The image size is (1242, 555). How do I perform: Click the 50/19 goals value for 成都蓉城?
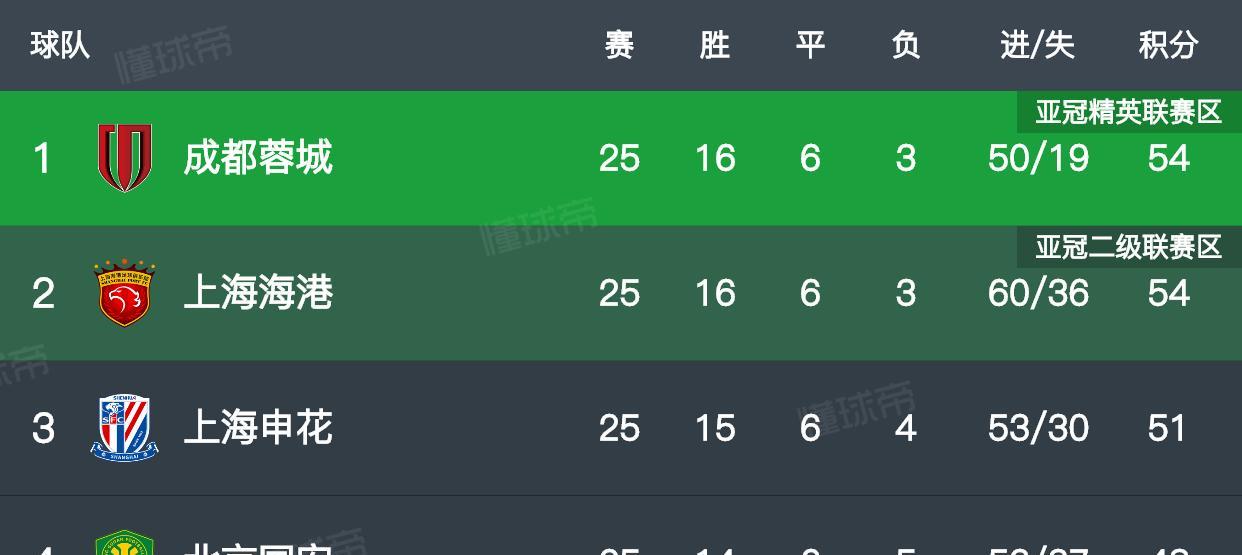point(1038,158)
